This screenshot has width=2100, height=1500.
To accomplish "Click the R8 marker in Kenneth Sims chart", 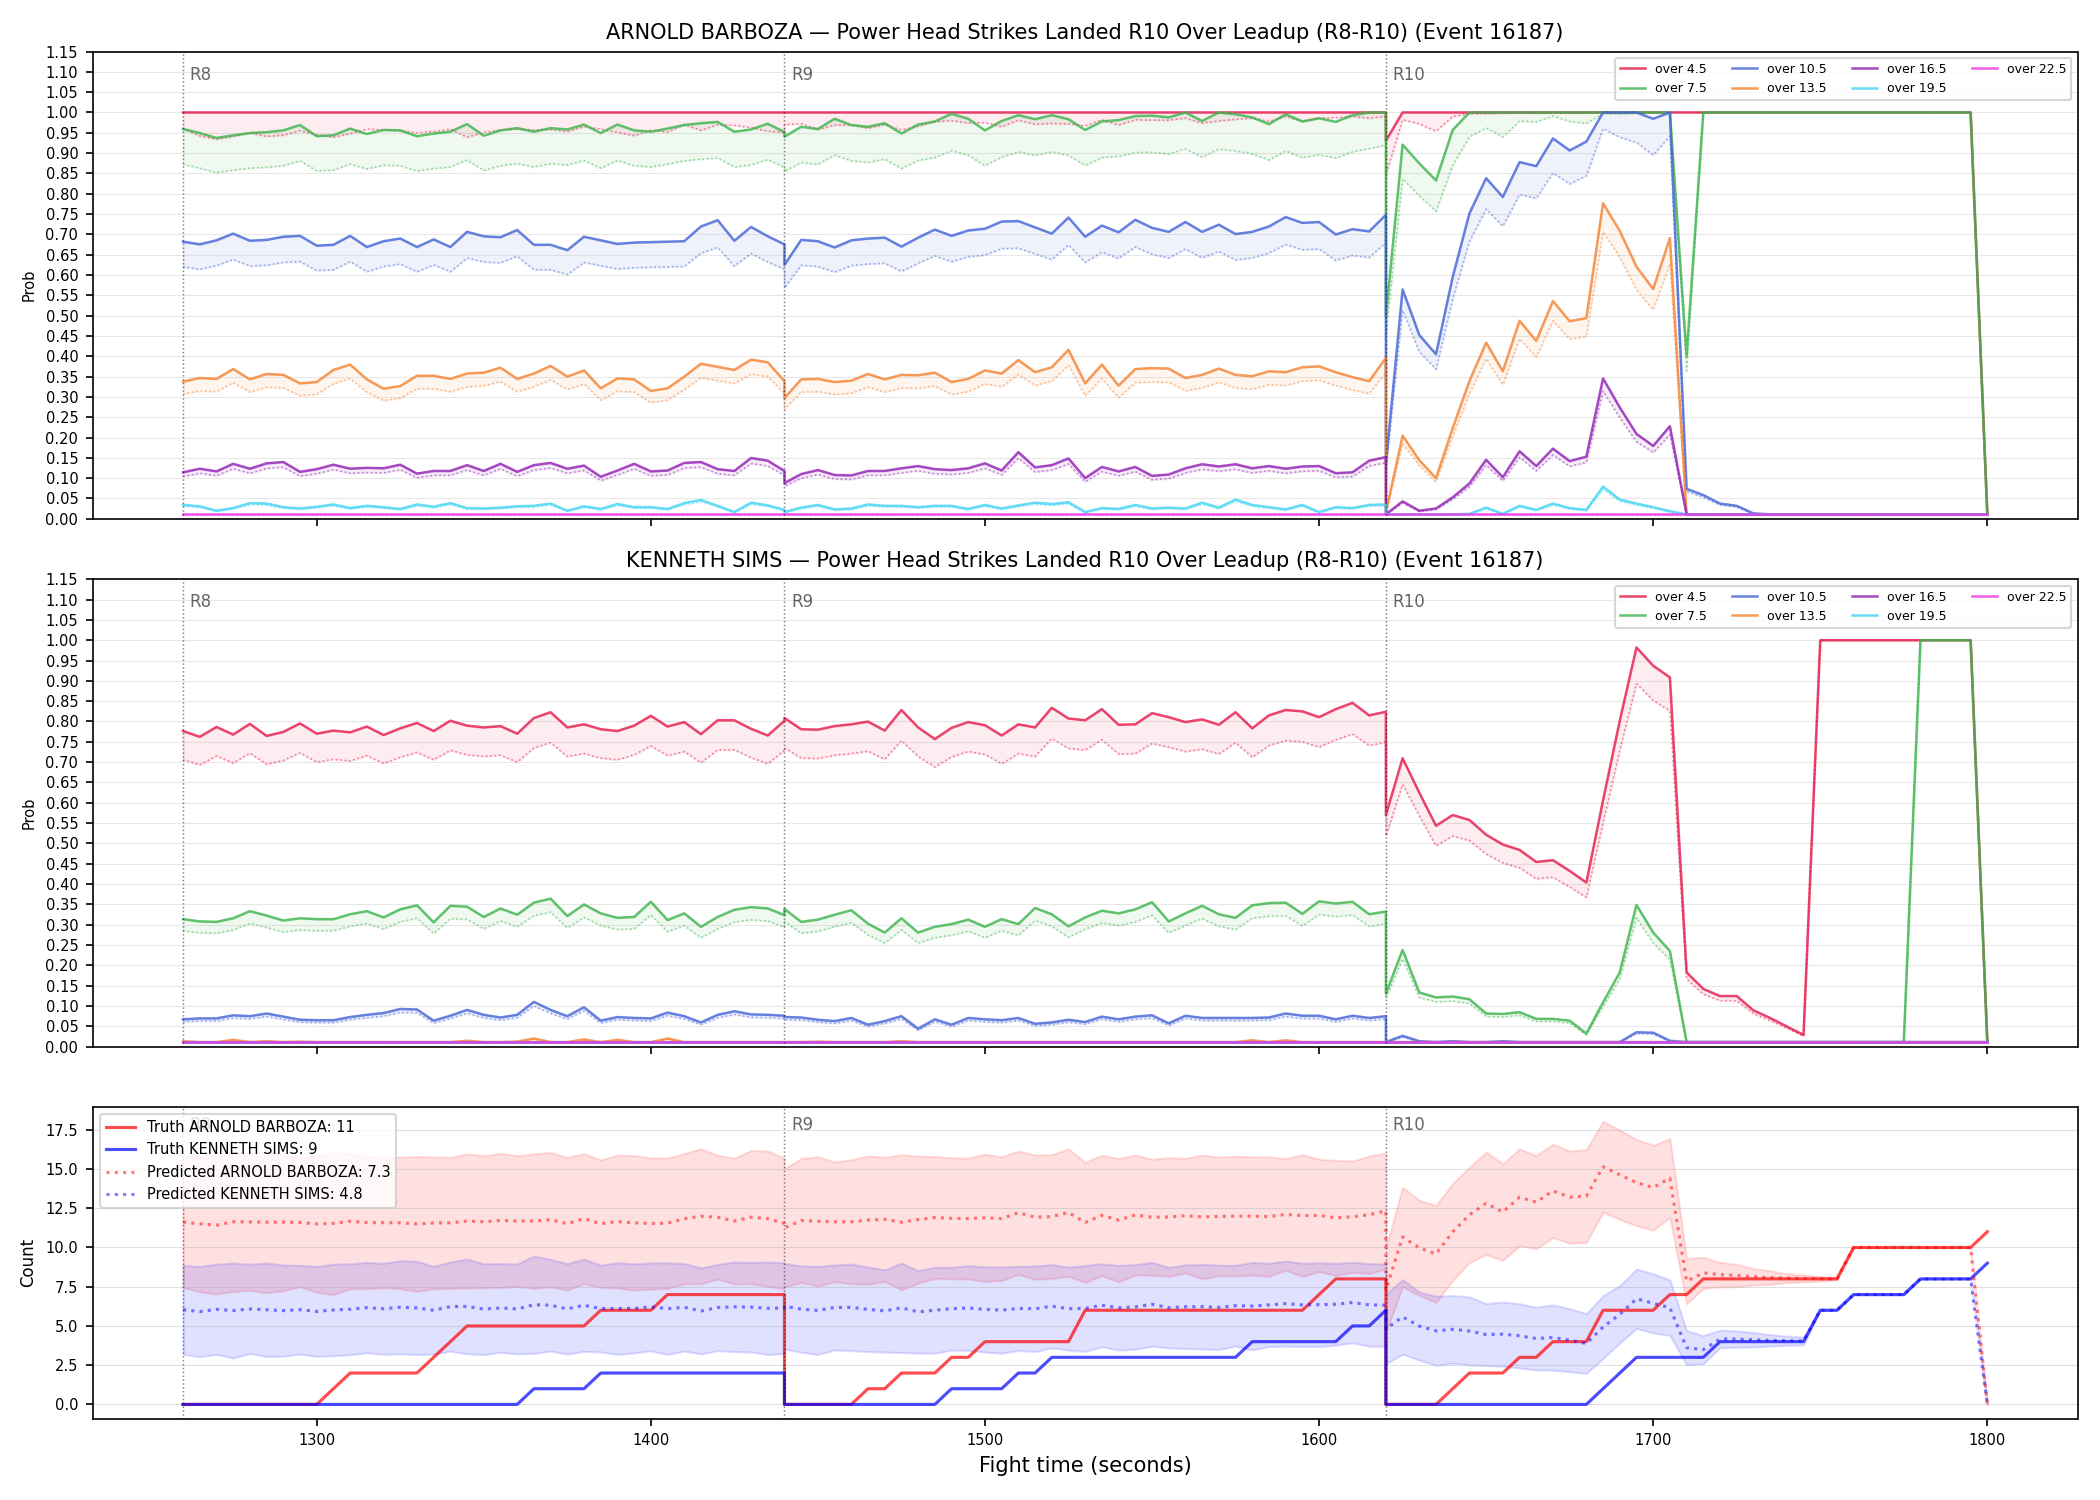I will point(200,601).
